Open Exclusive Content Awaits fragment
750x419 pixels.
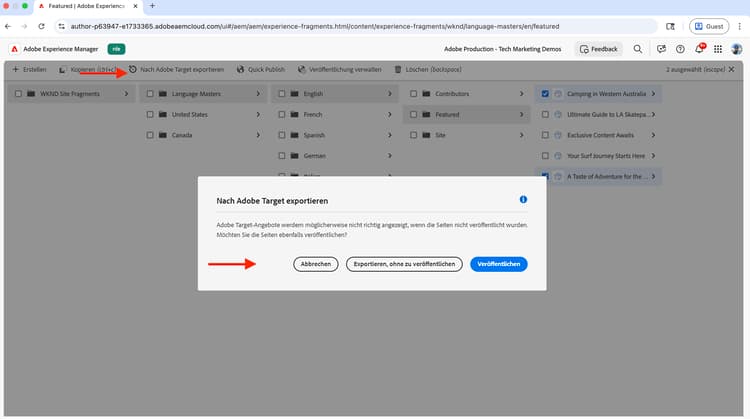pyautogui.click(x=600, y=135)
